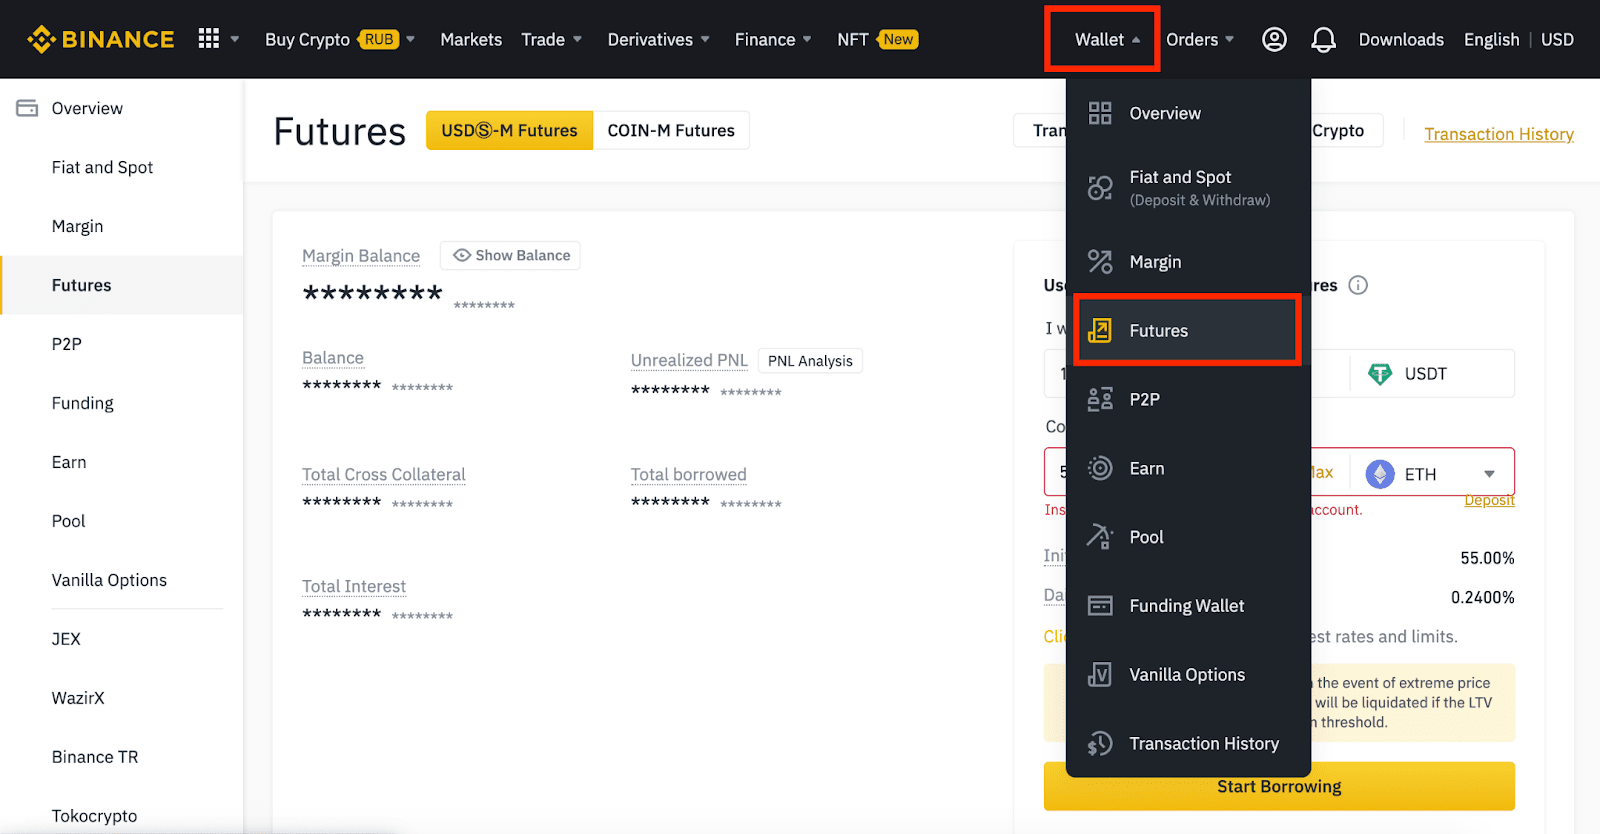This screenshot has height=834, width=1600.
Task: Click the Start Borrowing button
Action: [x=1279, y=786]
